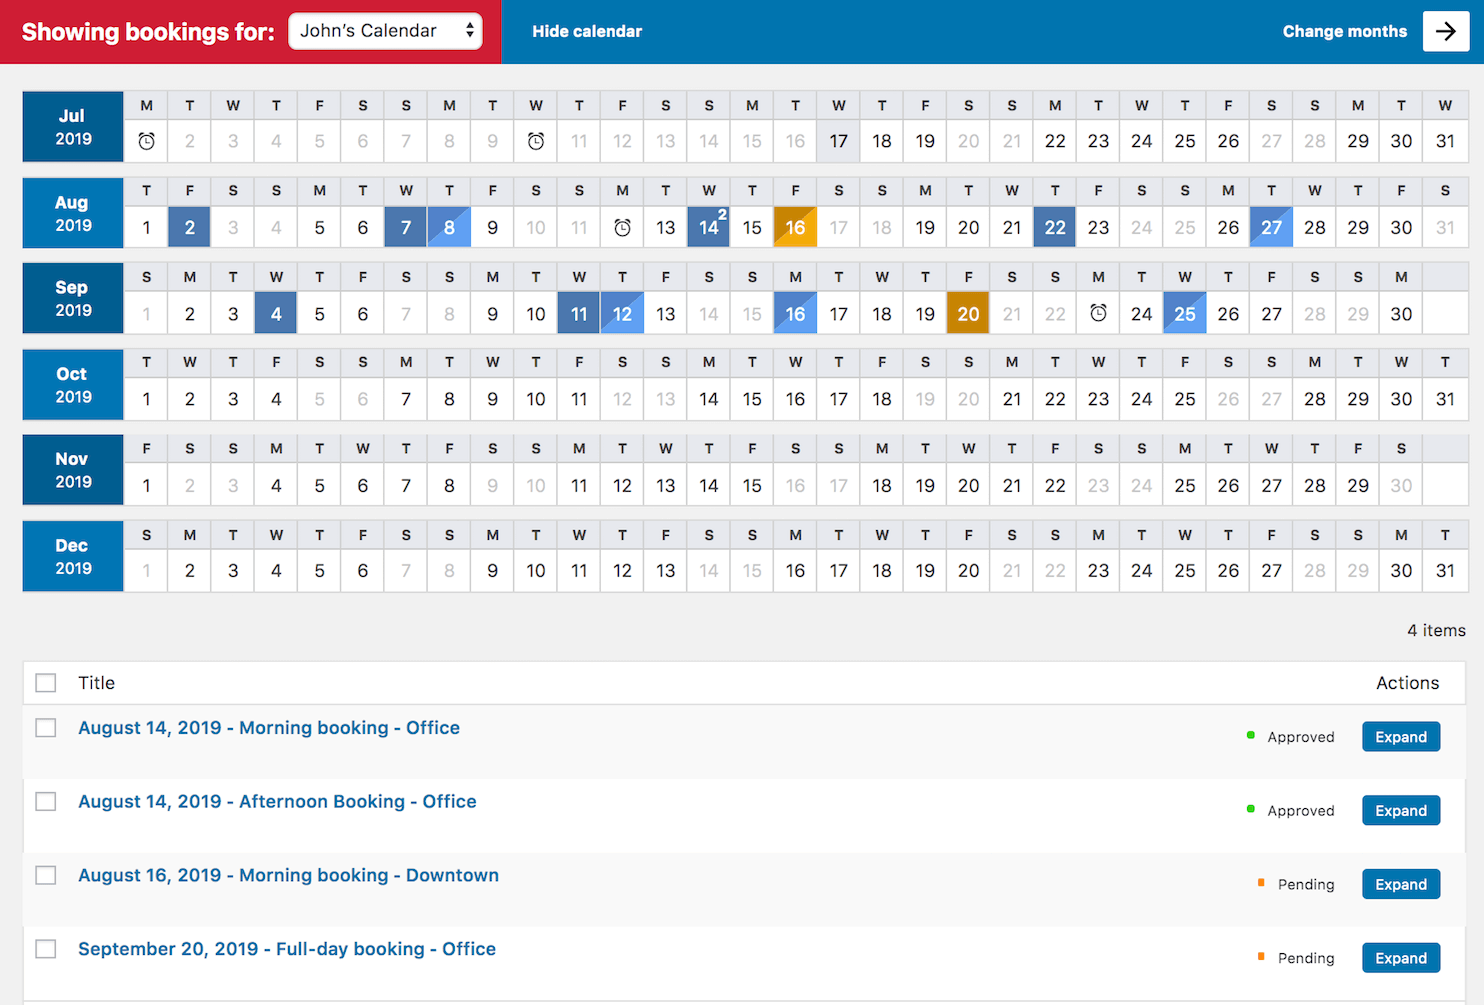The height and width of the screenshot is (1005, 1484).
Task: Click blue booked day August 2
Action: pyautogui.click(x=189, y=228)
